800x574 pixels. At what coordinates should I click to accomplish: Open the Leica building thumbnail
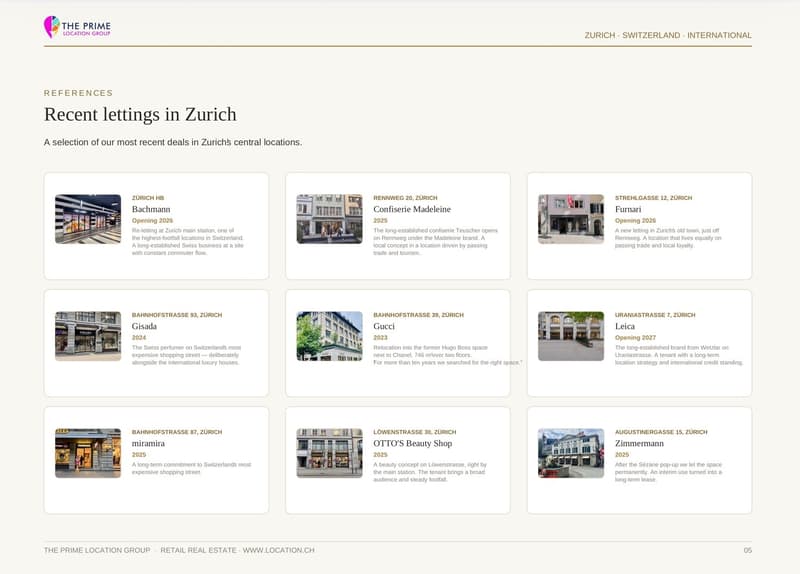(571, 336)
